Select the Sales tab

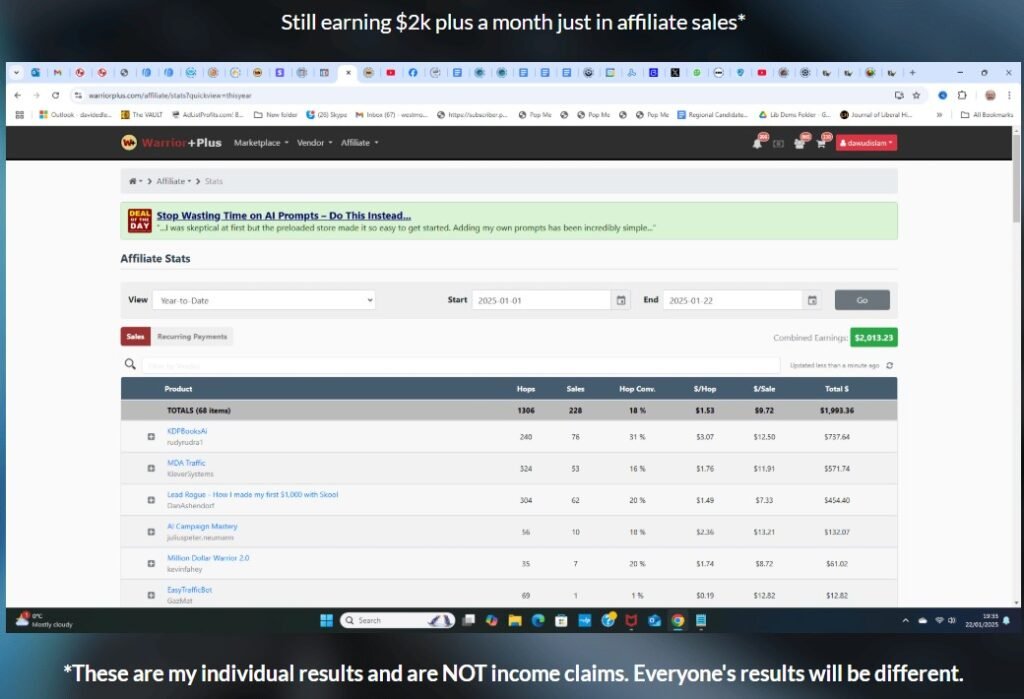(x=135, y=336)
